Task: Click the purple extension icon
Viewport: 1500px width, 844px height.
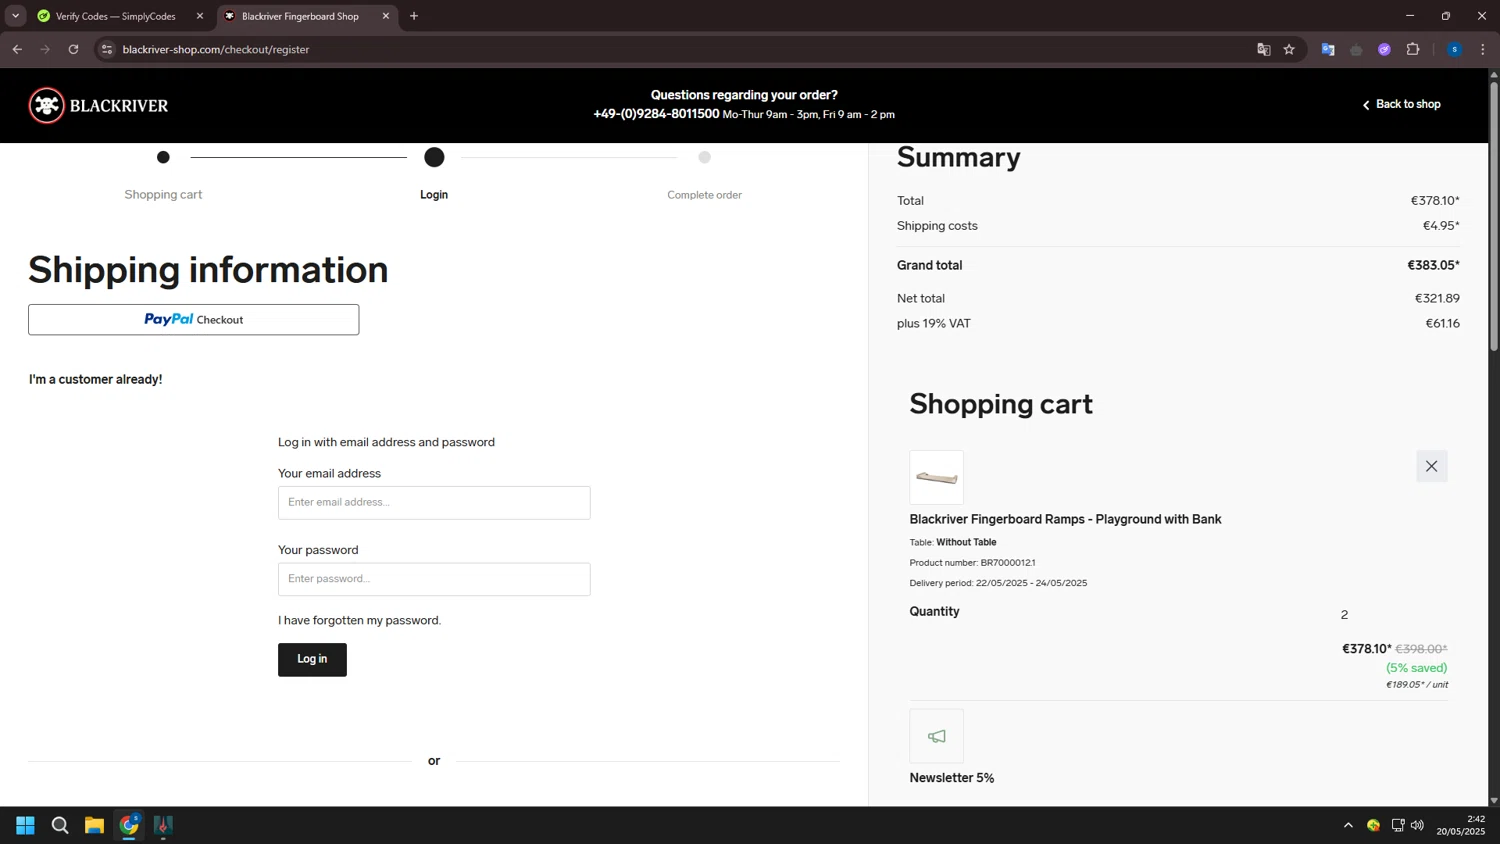Action: (x=1384, y=49)
